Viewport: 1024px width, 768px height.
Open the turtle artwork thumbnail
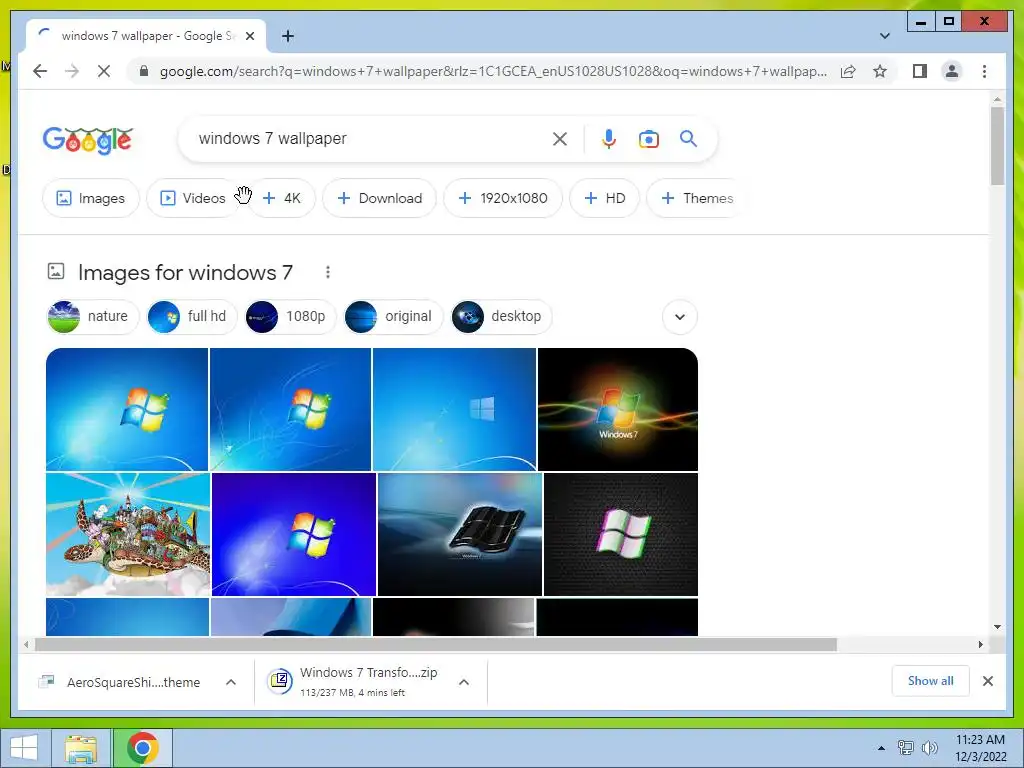128,534
